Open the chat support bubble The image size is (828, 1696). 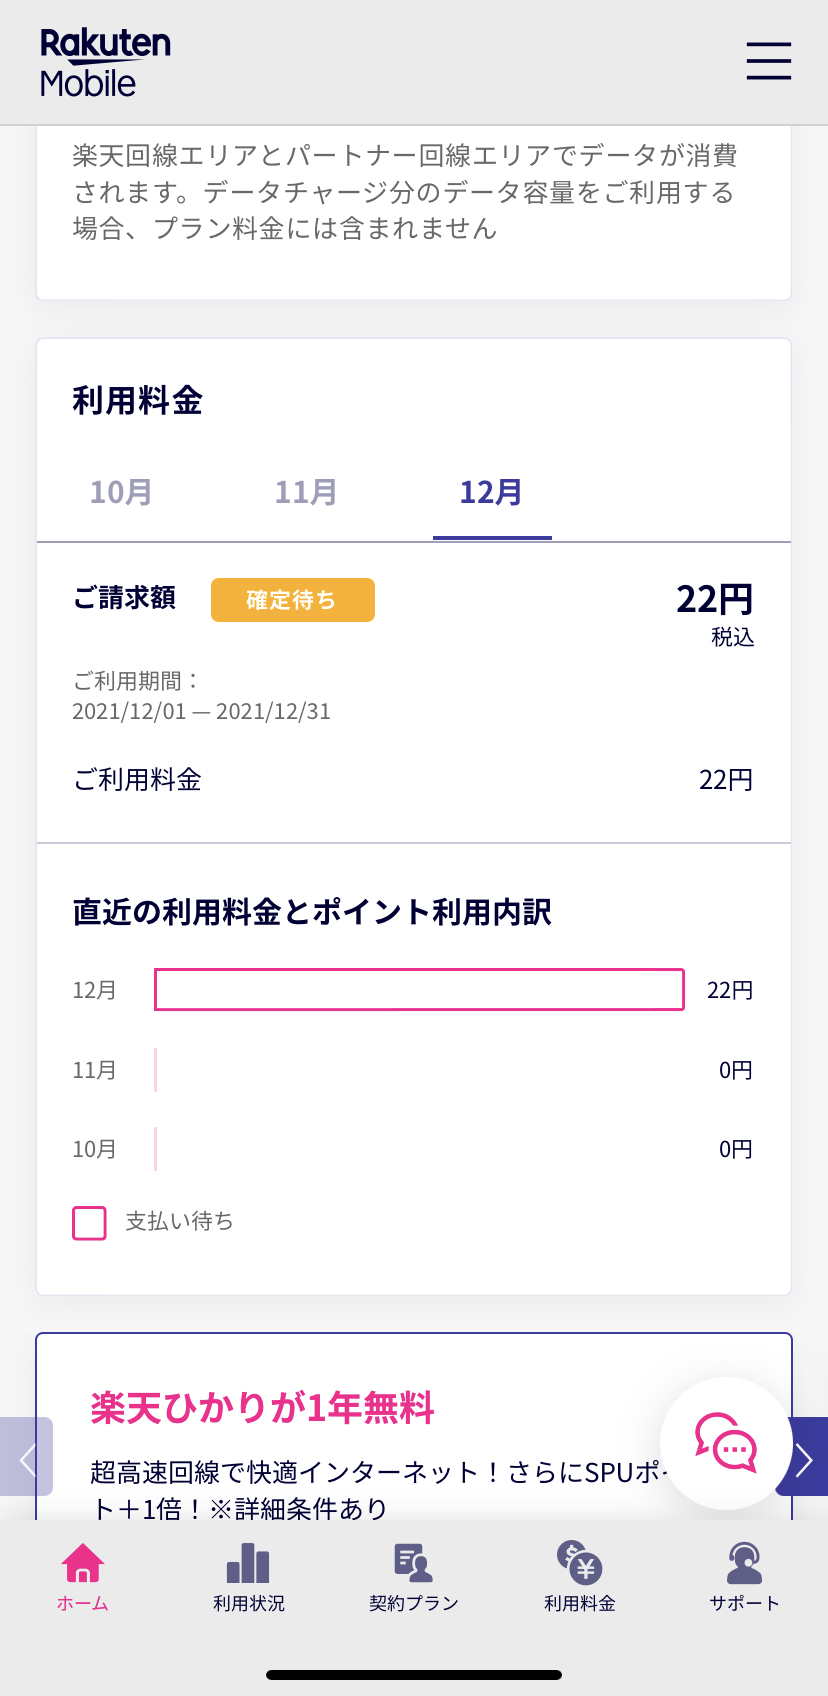click(726, 1442)
